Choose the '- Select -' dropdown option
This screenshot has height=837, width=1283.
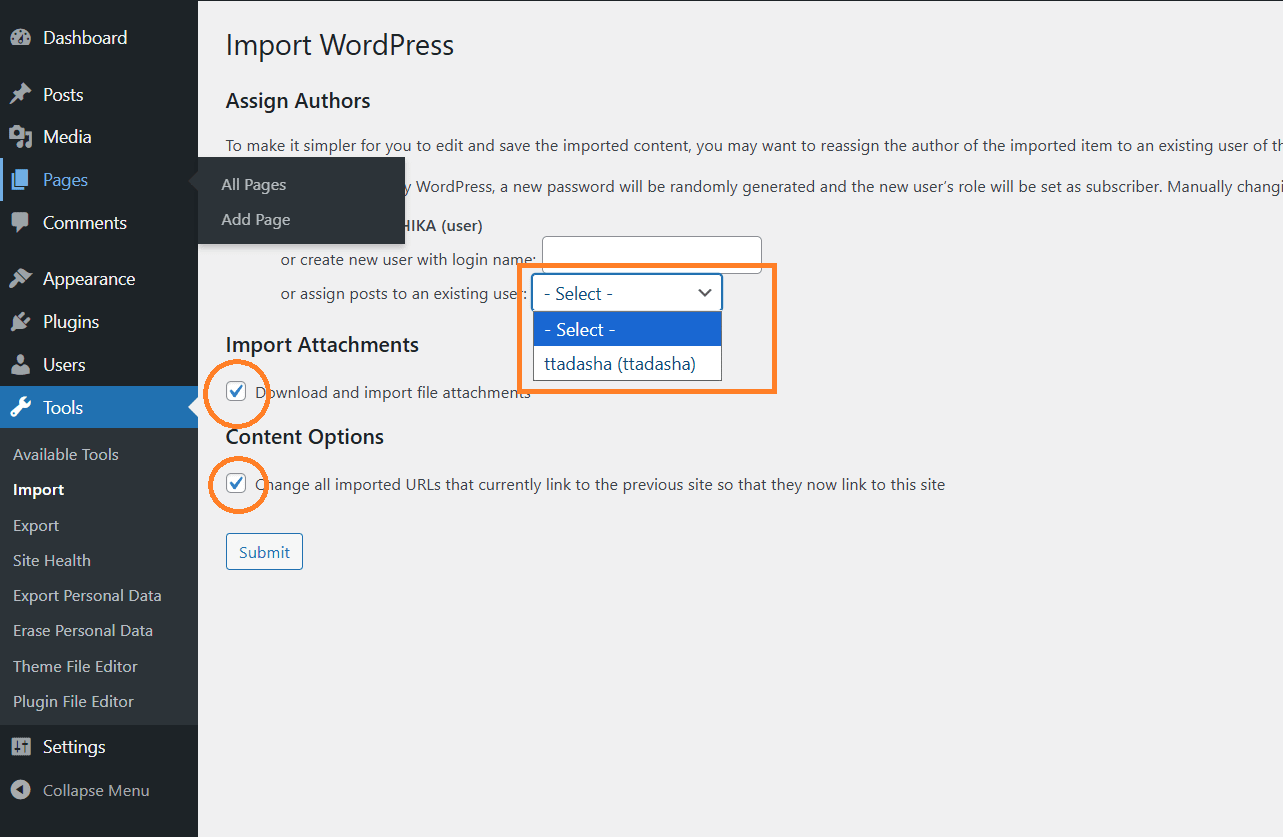tap(627, 329)
